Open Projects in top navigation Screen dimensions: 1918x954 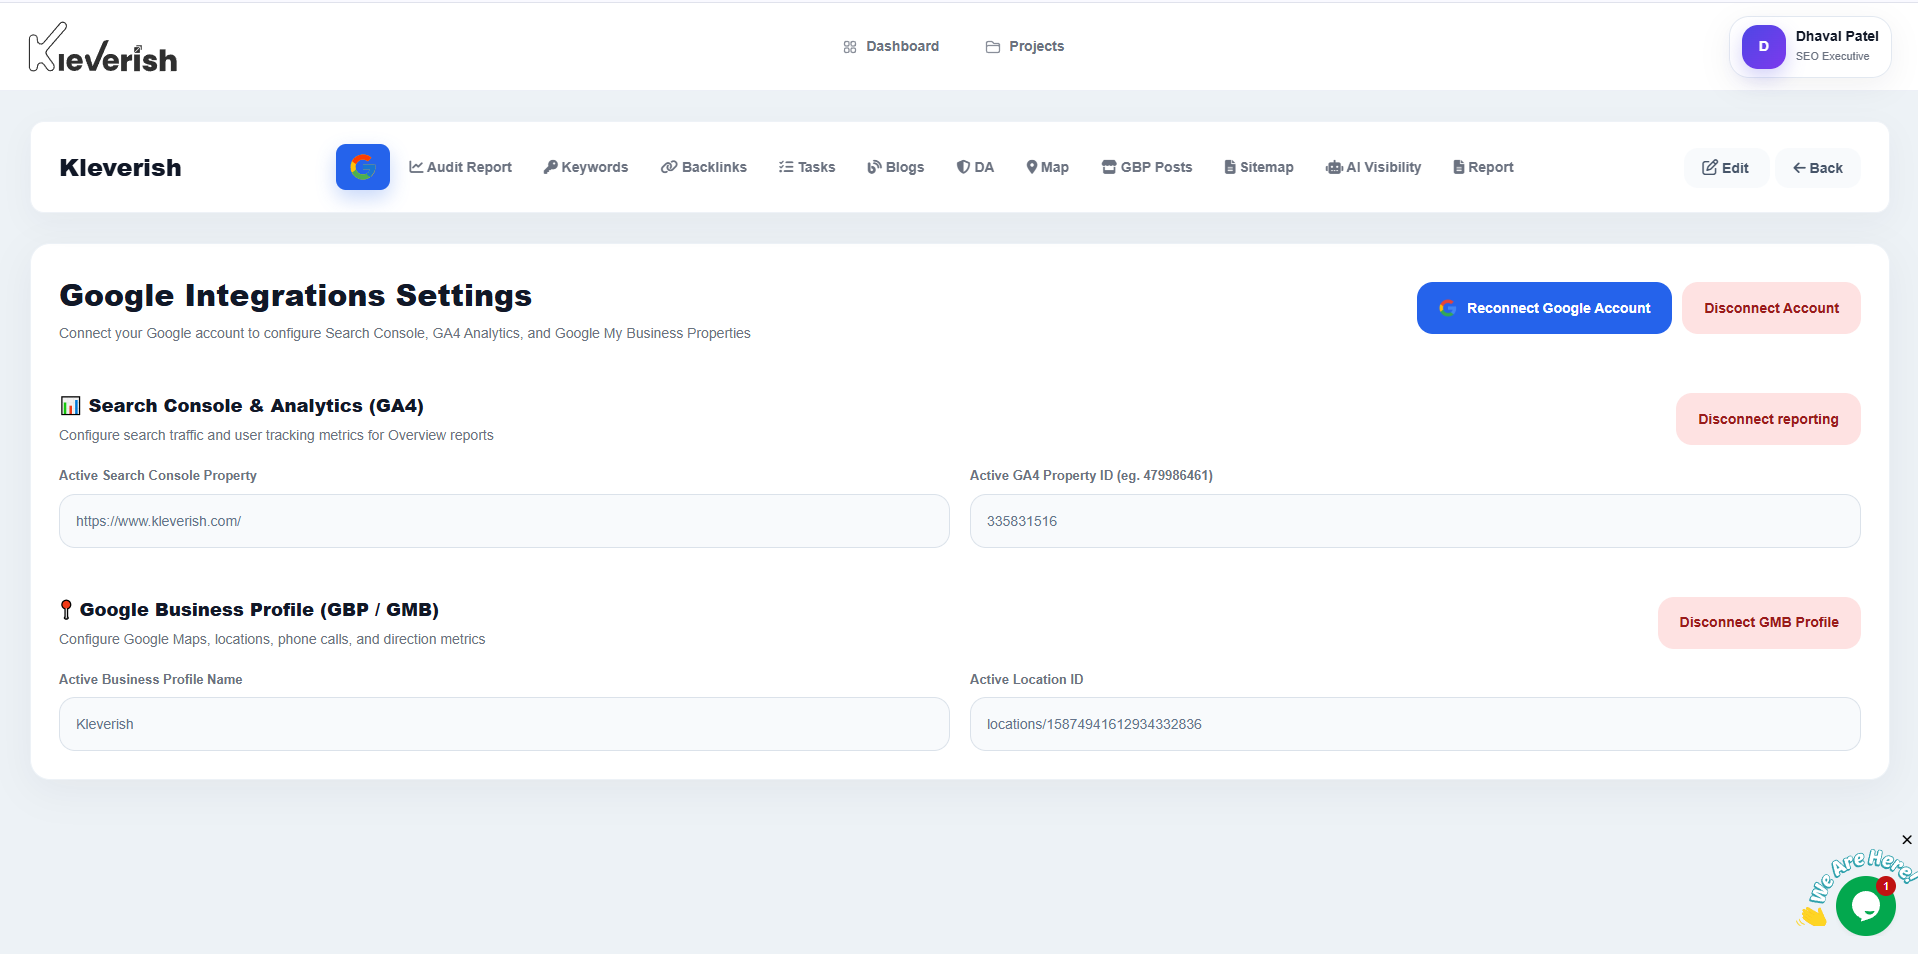tap(1025, 47)
